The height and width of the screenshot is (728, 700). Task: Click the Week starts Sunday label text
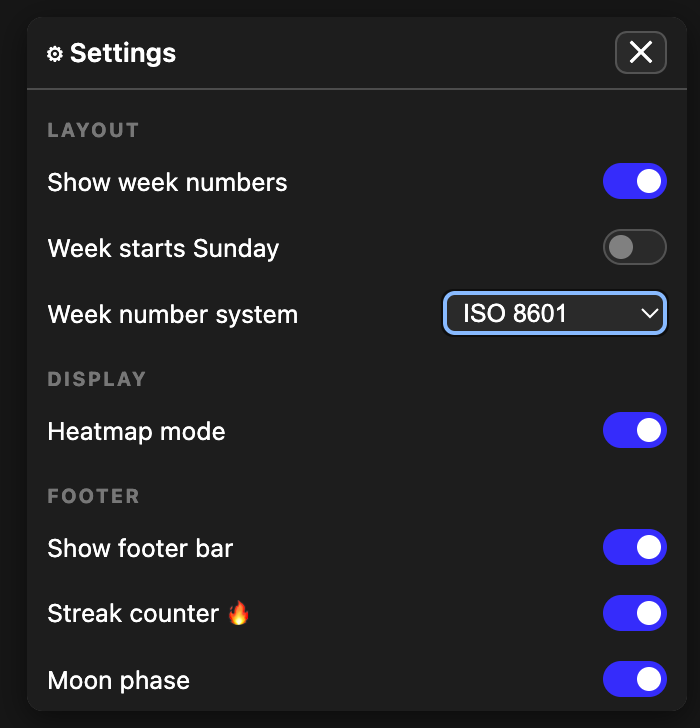point(163,248)
